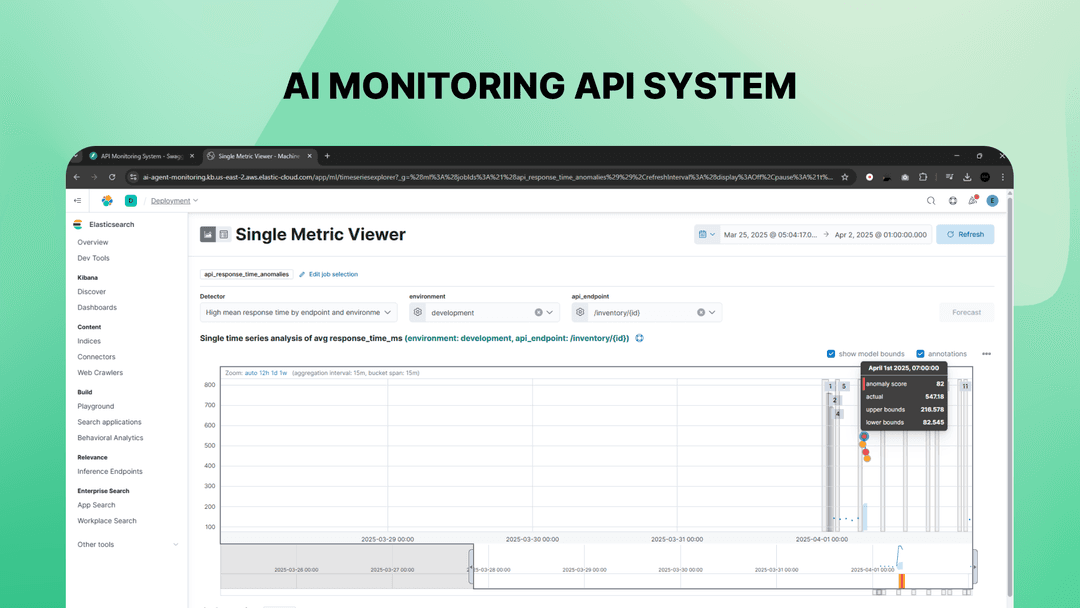This screenshot has height=608, width=1080.
Task: Set chart zoom to 1w
Action: 283,373
